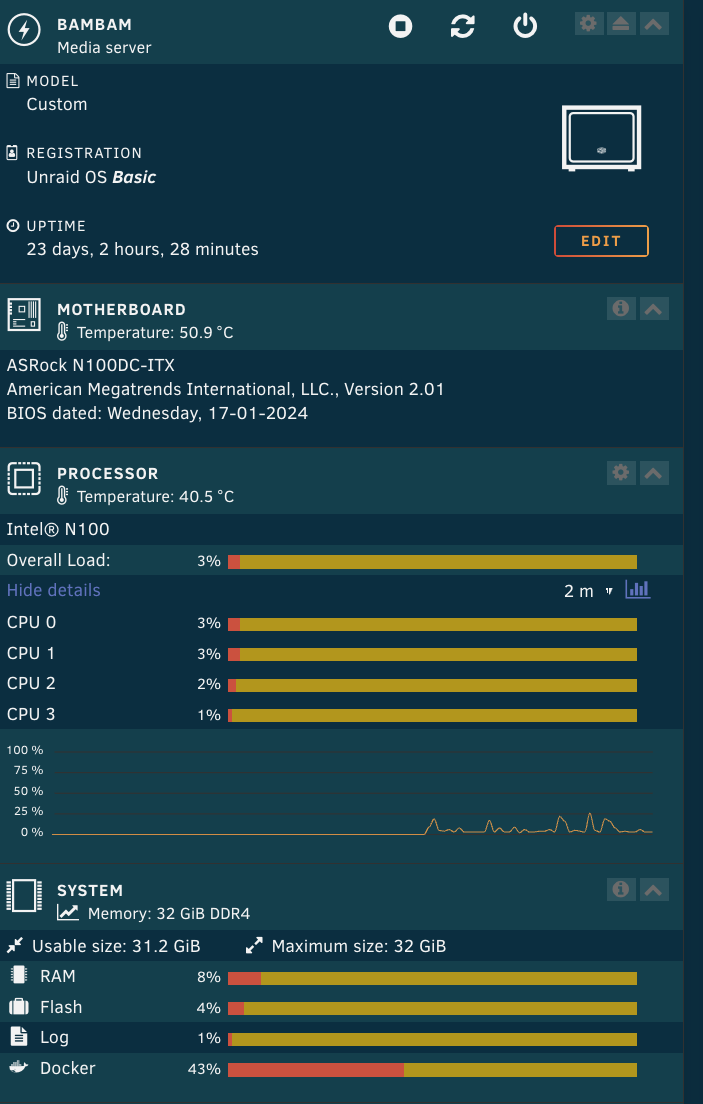
Task: Collapse the BAMBAM server panel
Action: click(x=654, y=23)
